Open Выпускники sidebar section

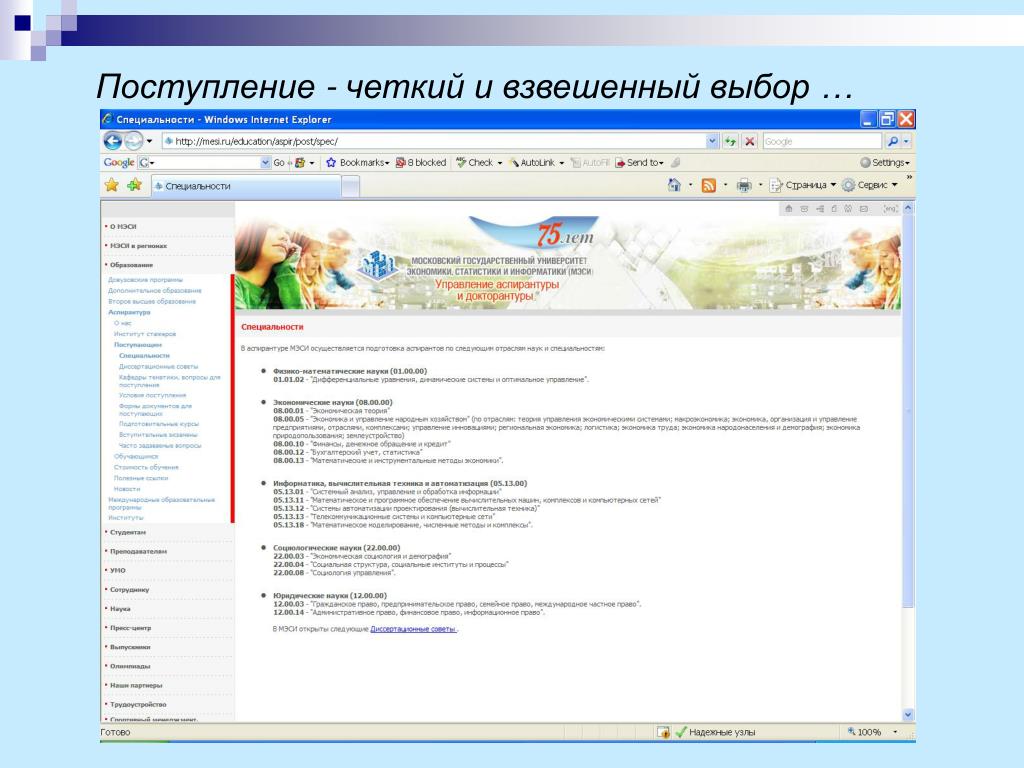click(x=130, y=647)
